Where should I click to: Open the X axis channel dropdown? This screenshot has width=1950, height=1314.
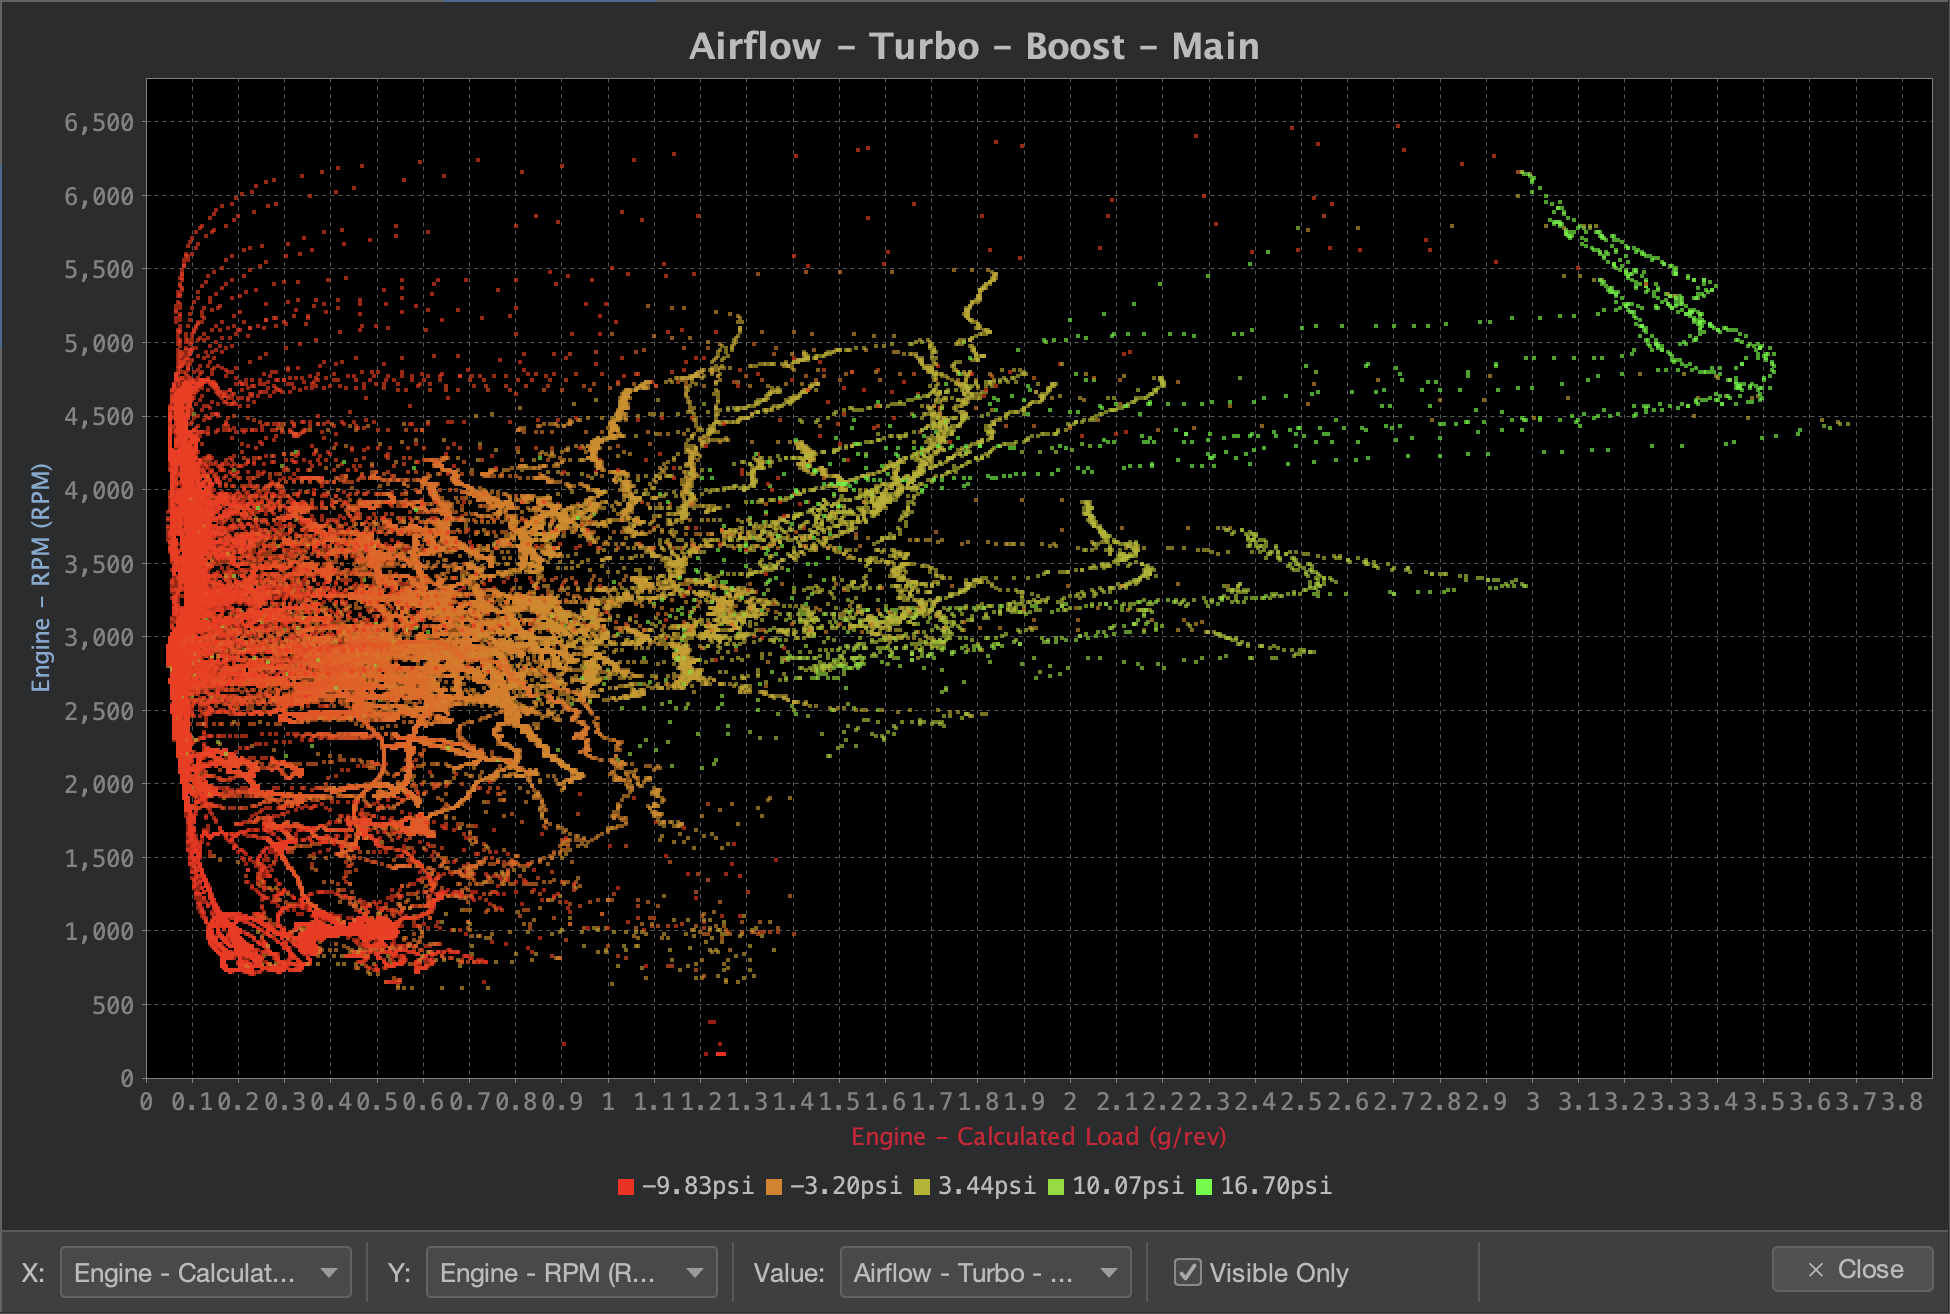(x=205, y=1272)
